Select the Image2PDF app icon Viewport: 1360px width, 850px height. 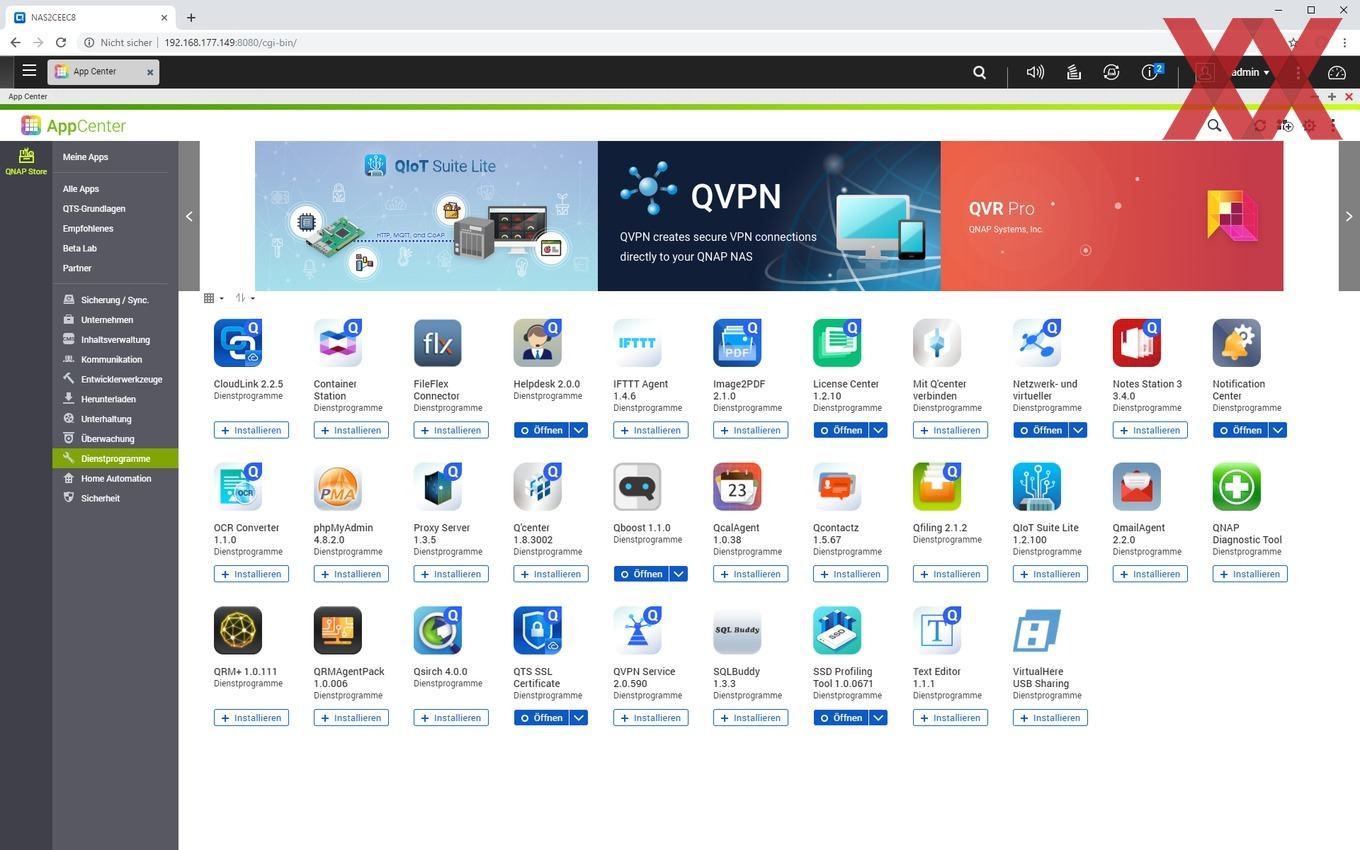pos(738,343)
